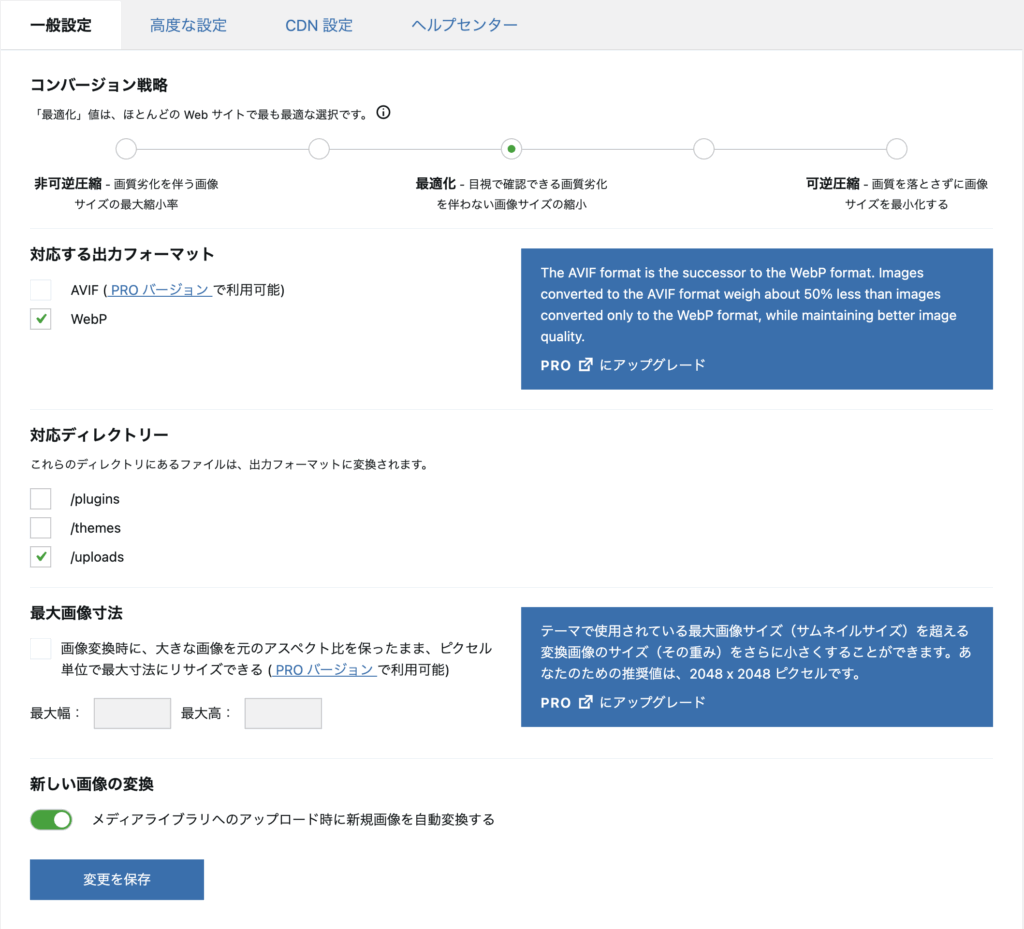
Task: Toggle auto-convert new images on upload switch
Action: coord(51,819)
